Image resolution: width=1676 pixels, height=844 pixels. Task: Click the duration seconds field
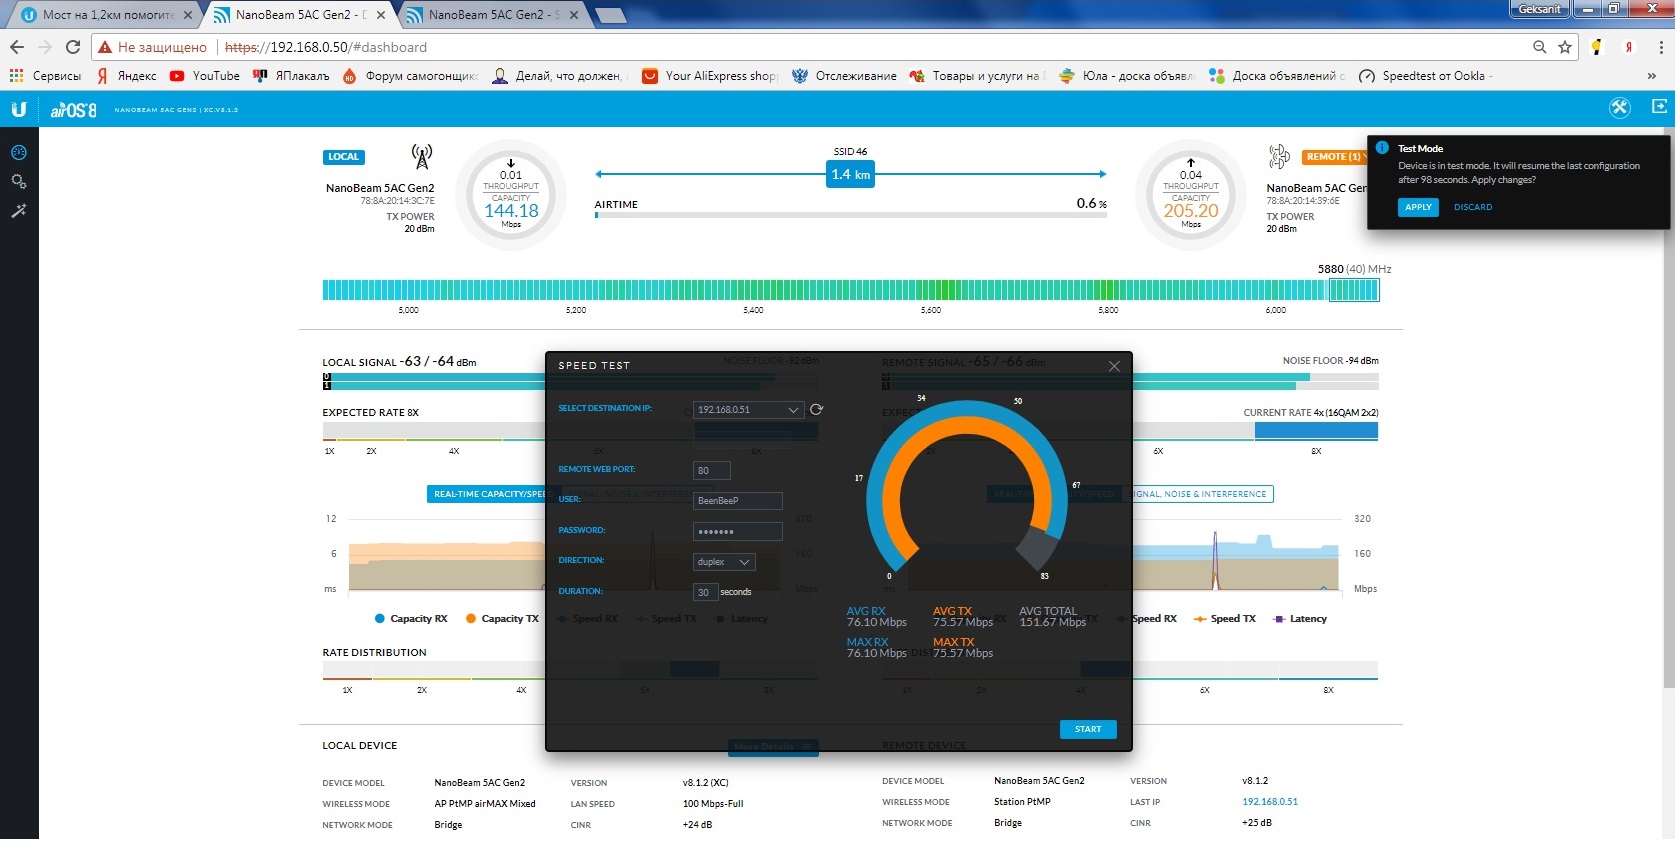click(x=705, y=592)
